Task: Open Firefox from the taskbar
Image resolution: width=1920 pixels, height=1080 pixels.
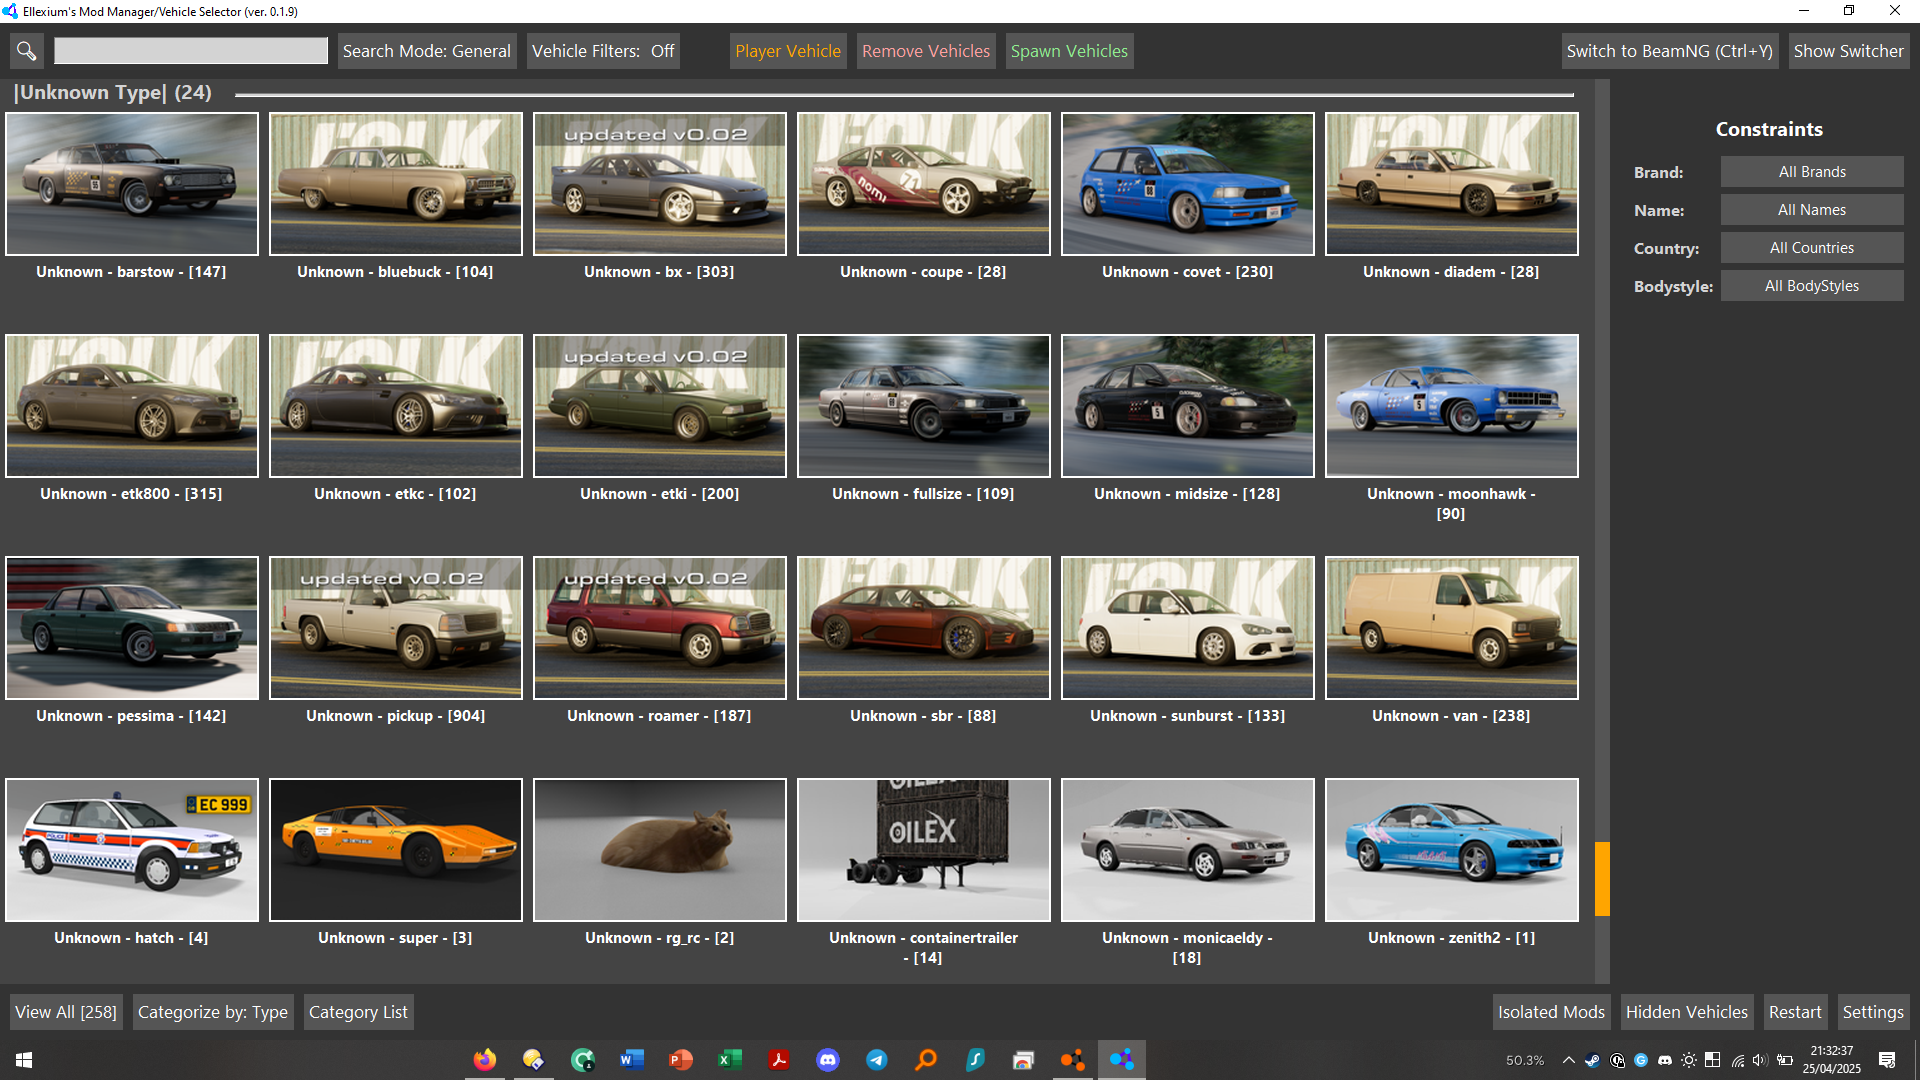Action: point(485,1060)
